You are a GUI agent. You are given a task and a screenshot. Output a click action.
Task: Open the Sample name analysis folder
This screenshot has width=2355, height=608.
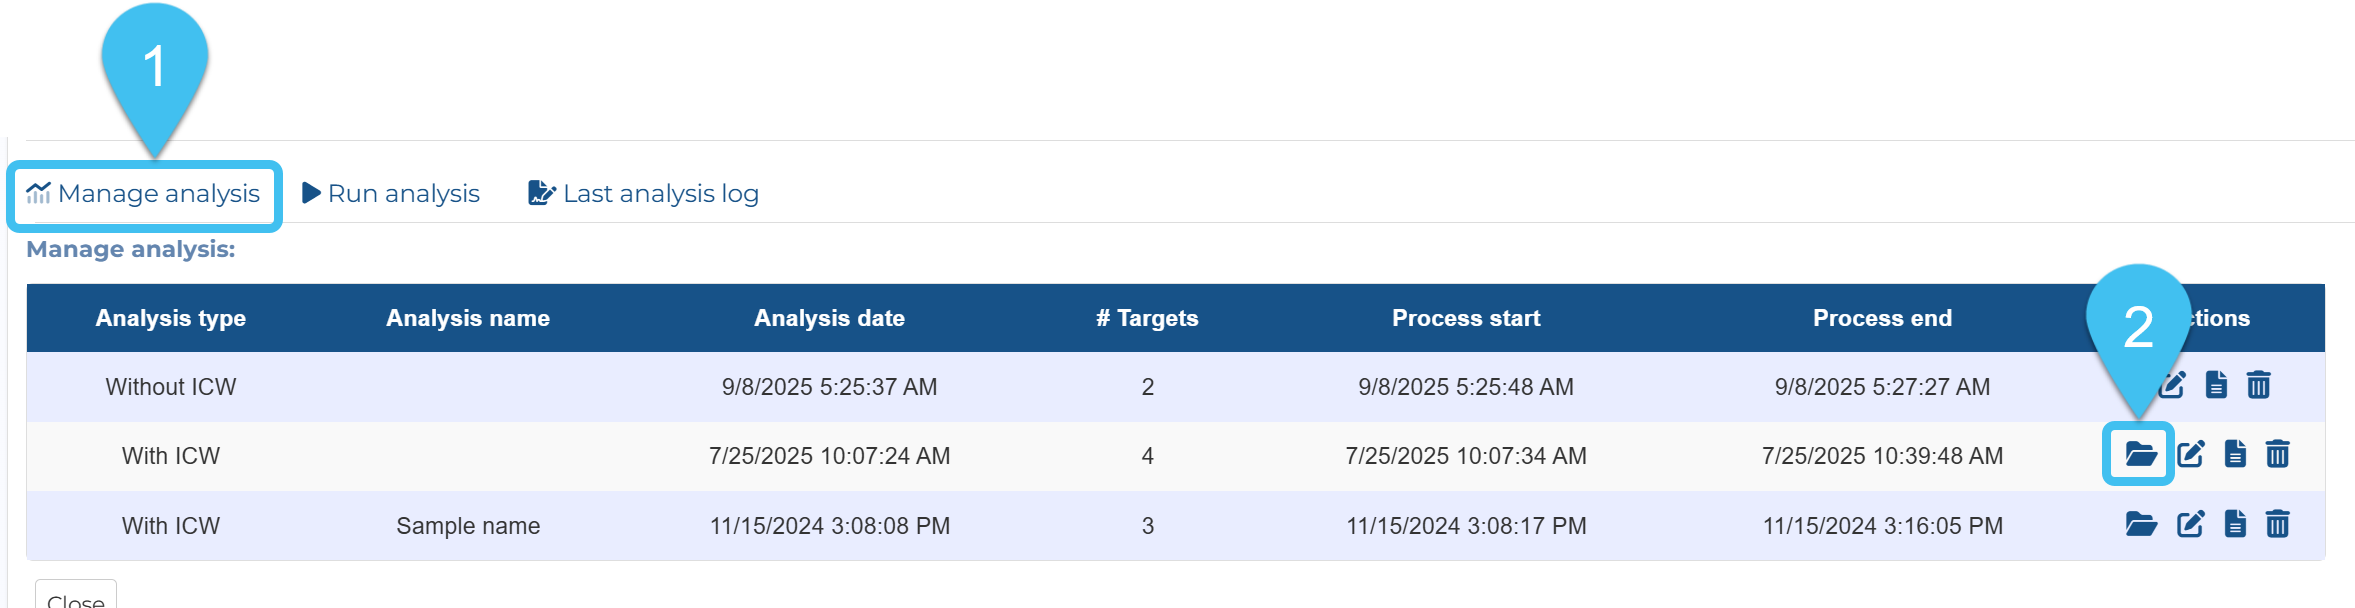(2140, 524)
